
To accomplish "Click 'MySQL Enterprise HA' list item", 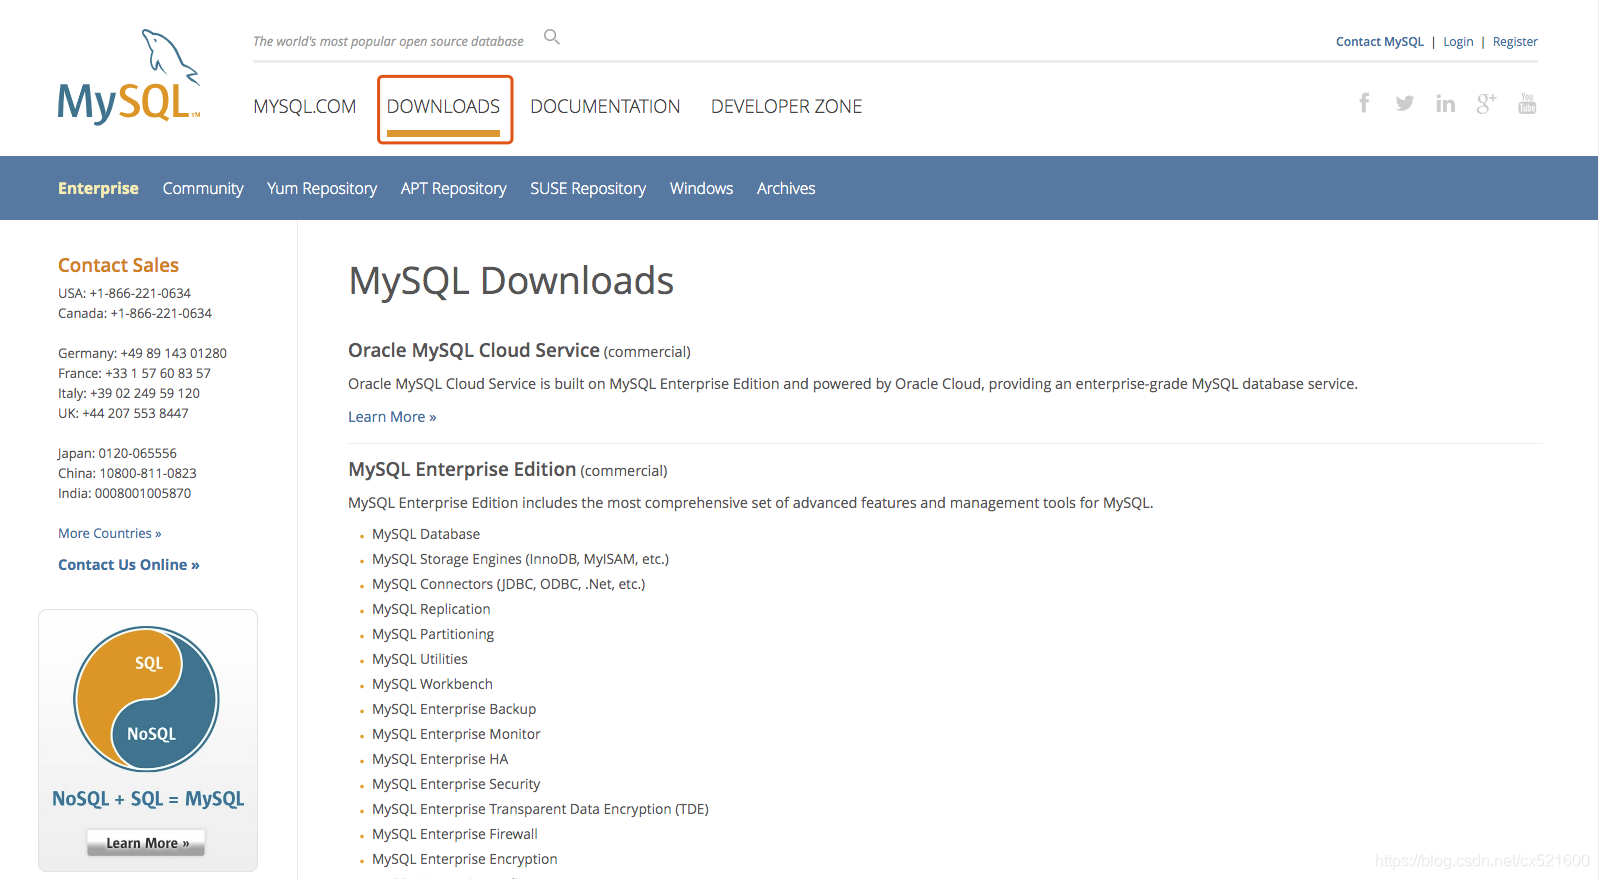I will (x=440, y=759).
